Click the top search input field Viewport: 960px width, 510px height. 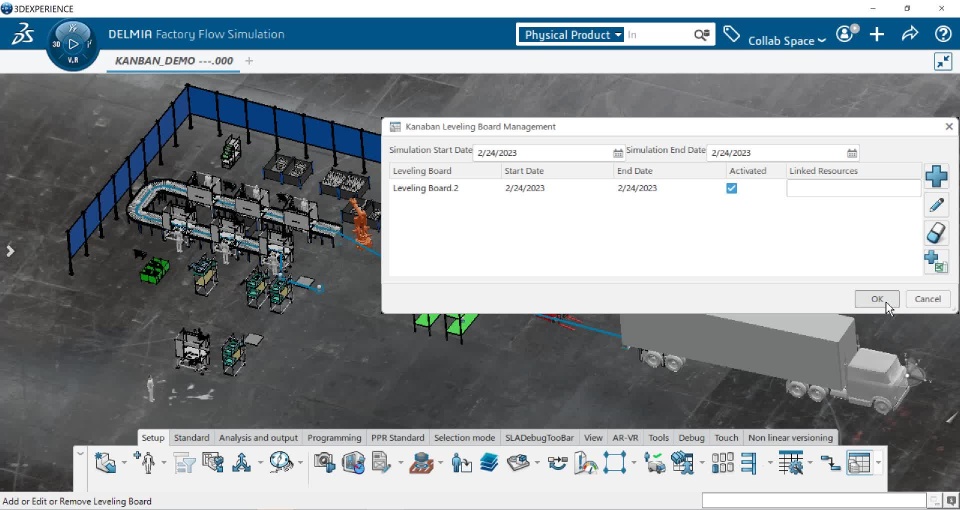tap(658, 35)
